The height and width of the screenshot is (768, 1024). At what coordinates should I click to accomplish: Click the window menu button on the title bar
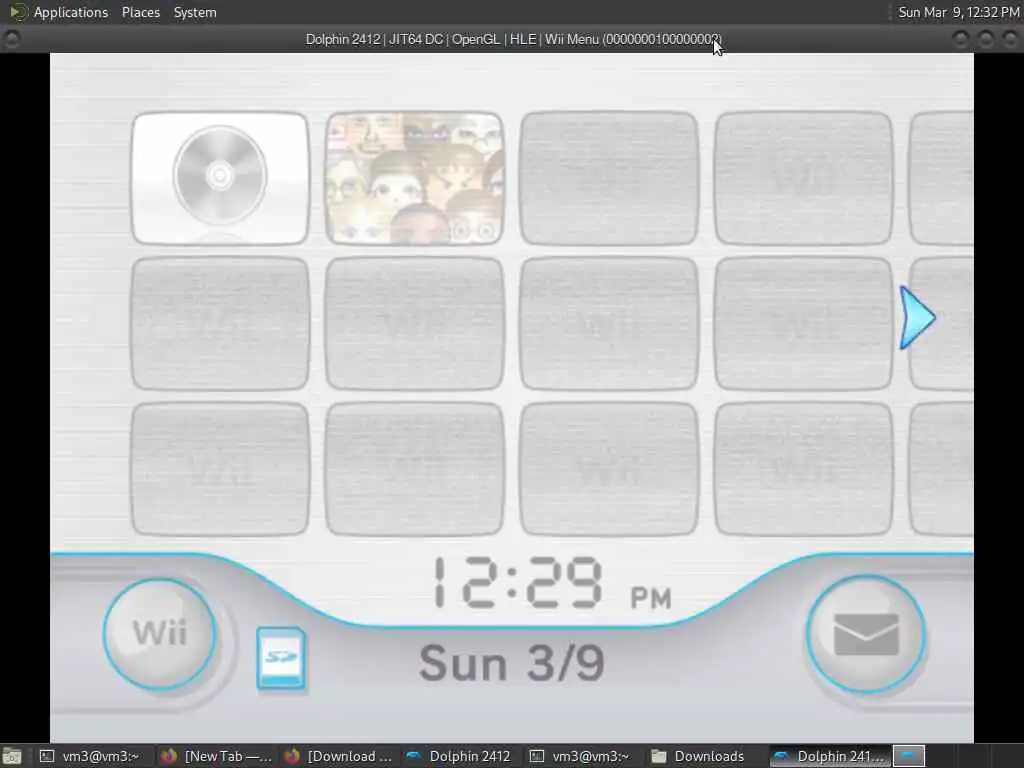pyautogui.click(x=12, y=39)
